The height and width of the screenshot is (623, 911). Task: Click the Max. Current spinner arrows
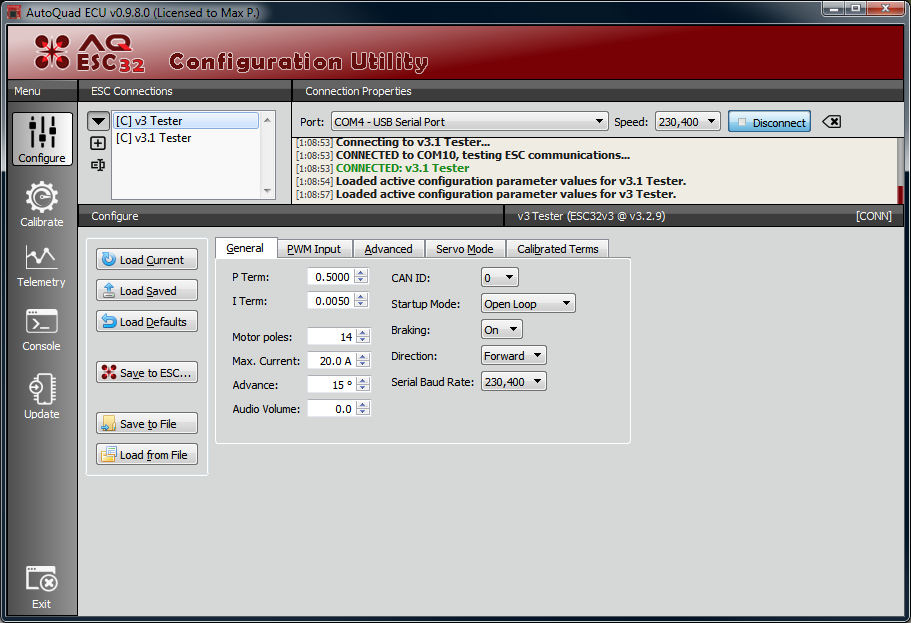click(363, 360)
